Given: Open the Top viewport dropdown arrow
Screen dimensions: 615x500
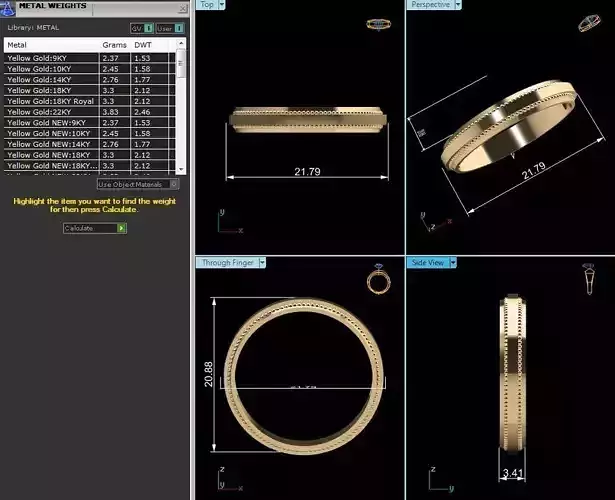Looking at the screenshot, I should coord(222,4).
